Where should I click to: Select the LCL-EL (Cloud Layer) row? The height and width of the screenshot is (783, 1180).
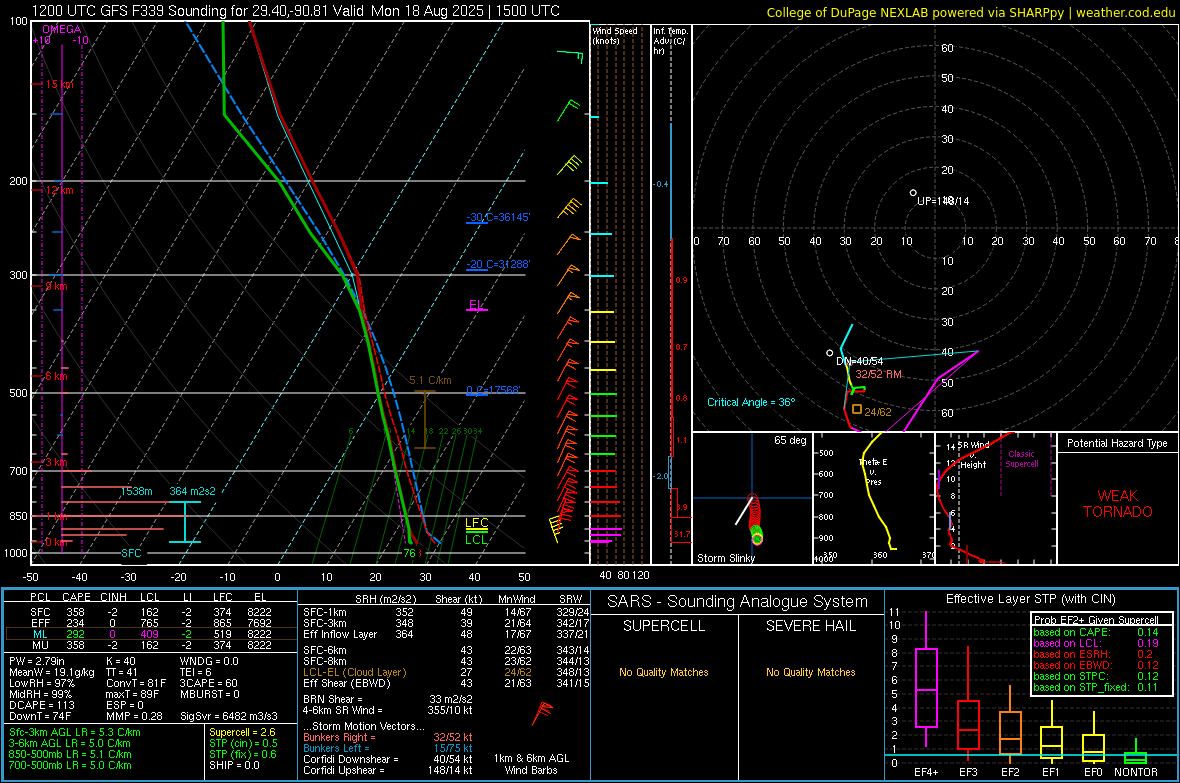[x=446, y=672]
